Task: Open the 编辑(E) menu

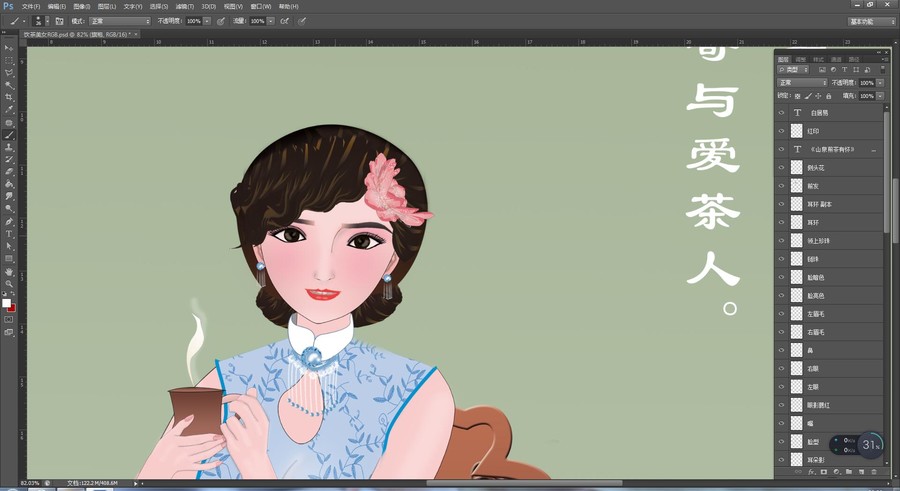Action: [x=57, y=6]
